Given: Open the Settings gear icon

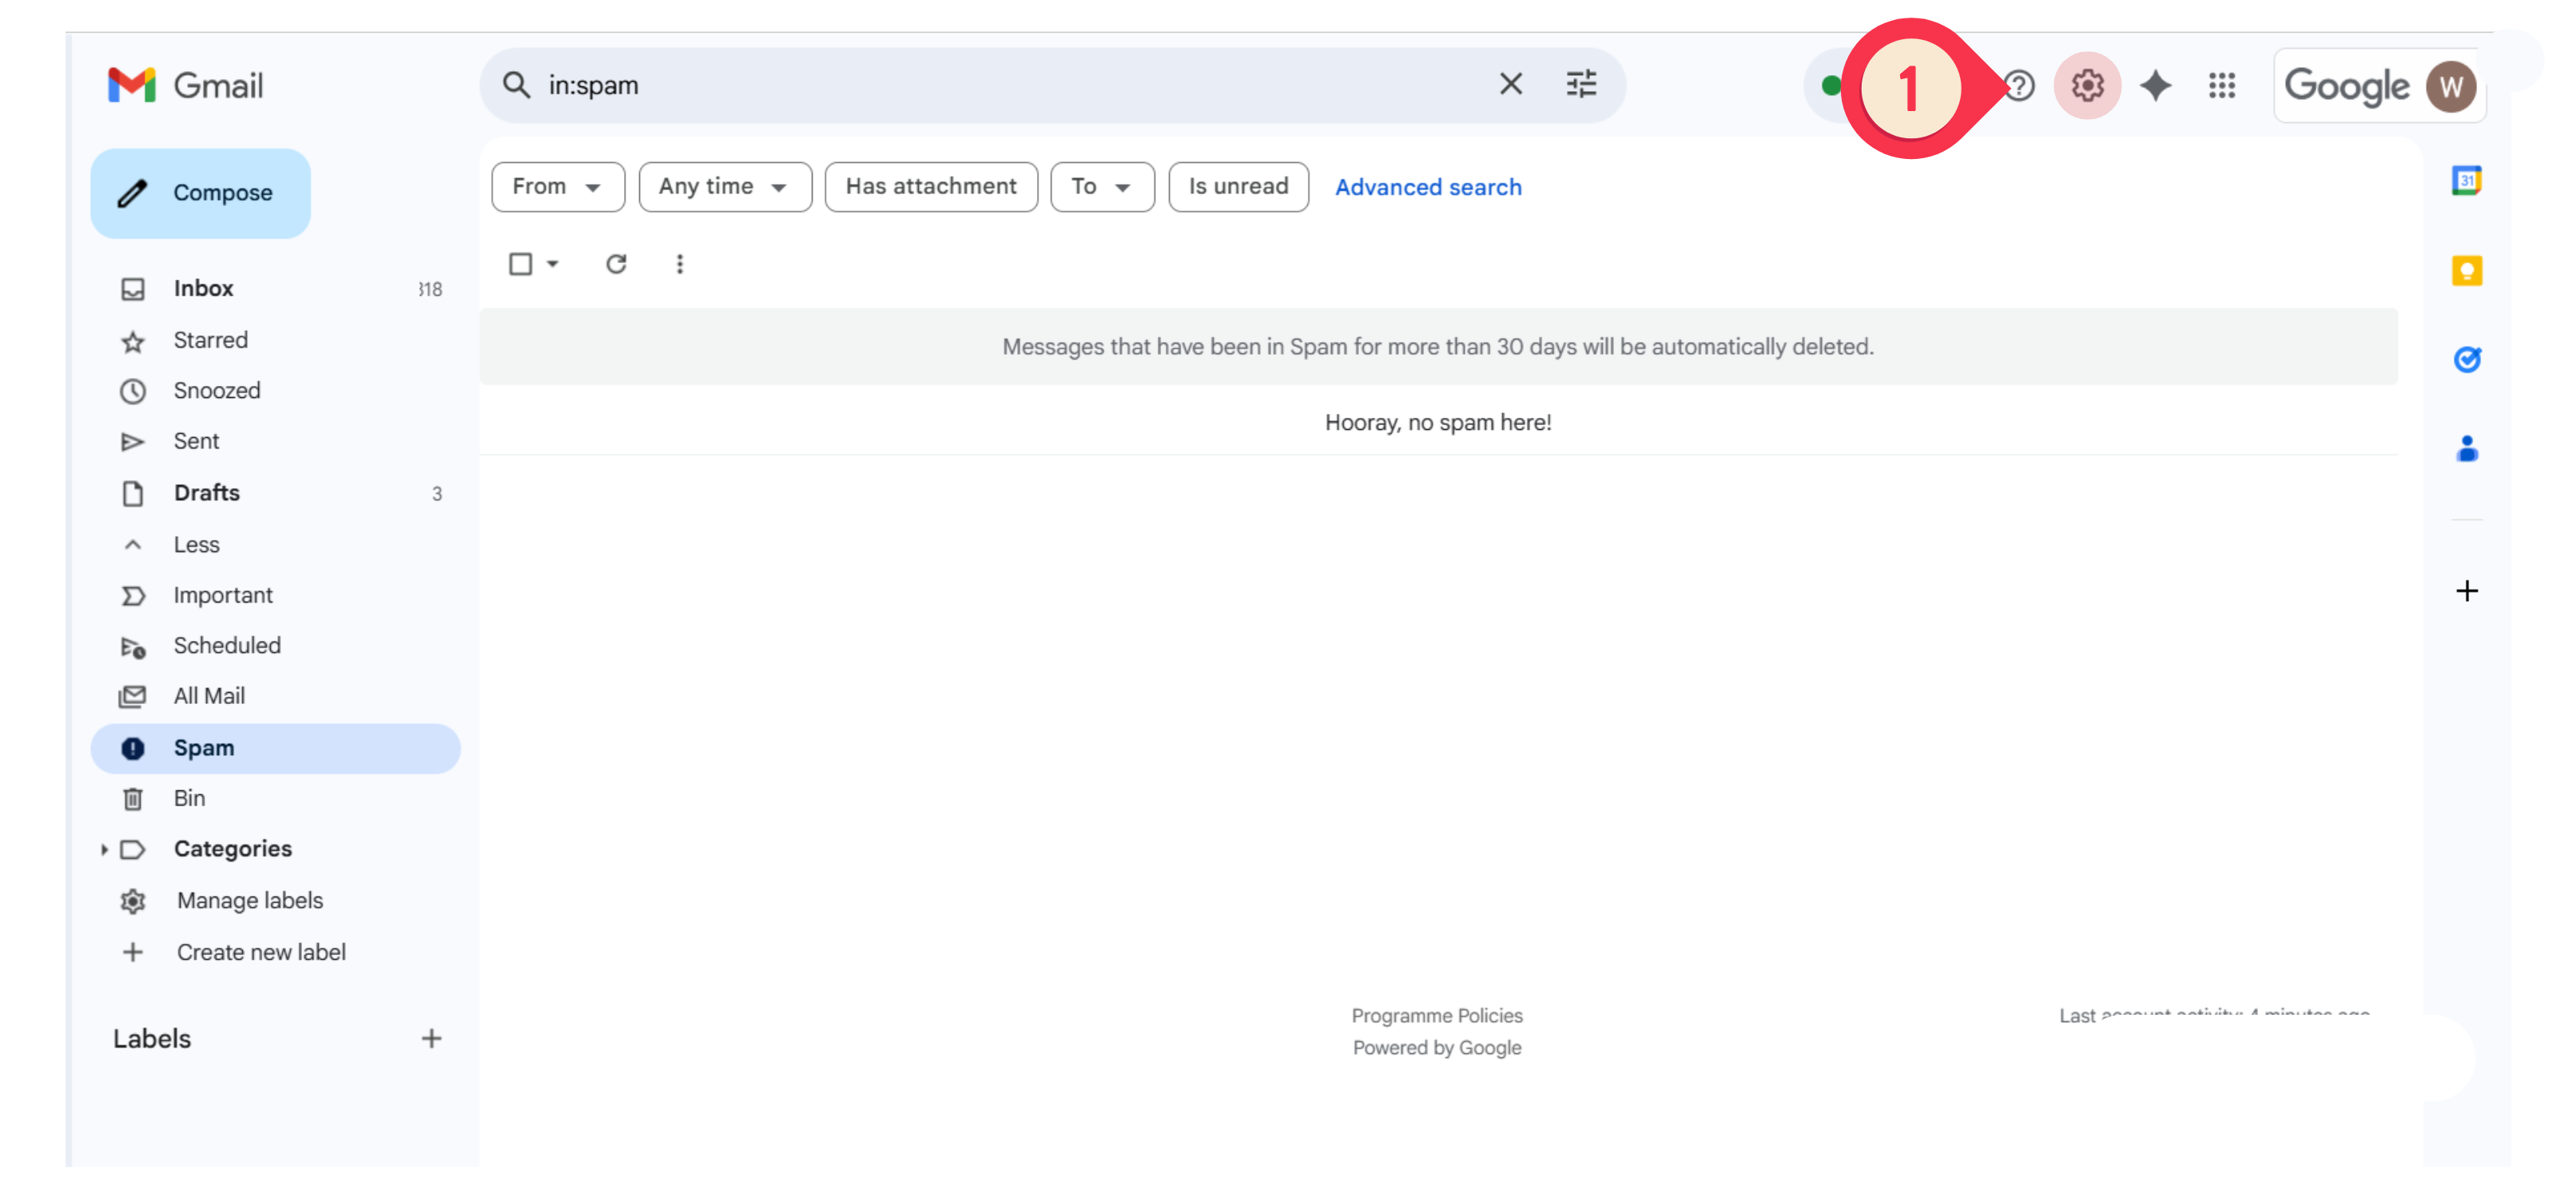Looking at the screenshot, I should 2086,85.
